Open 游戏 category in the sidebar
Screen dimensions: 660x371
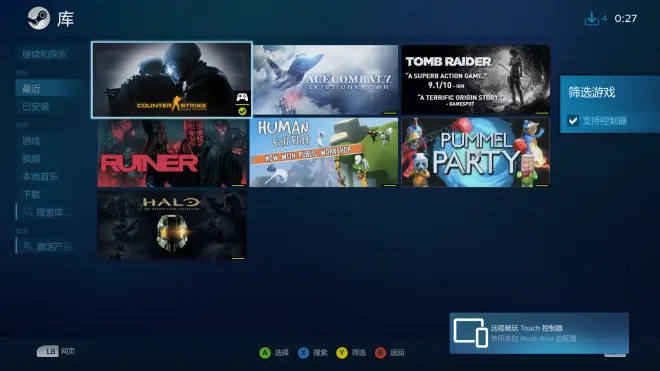pos(31,141)
